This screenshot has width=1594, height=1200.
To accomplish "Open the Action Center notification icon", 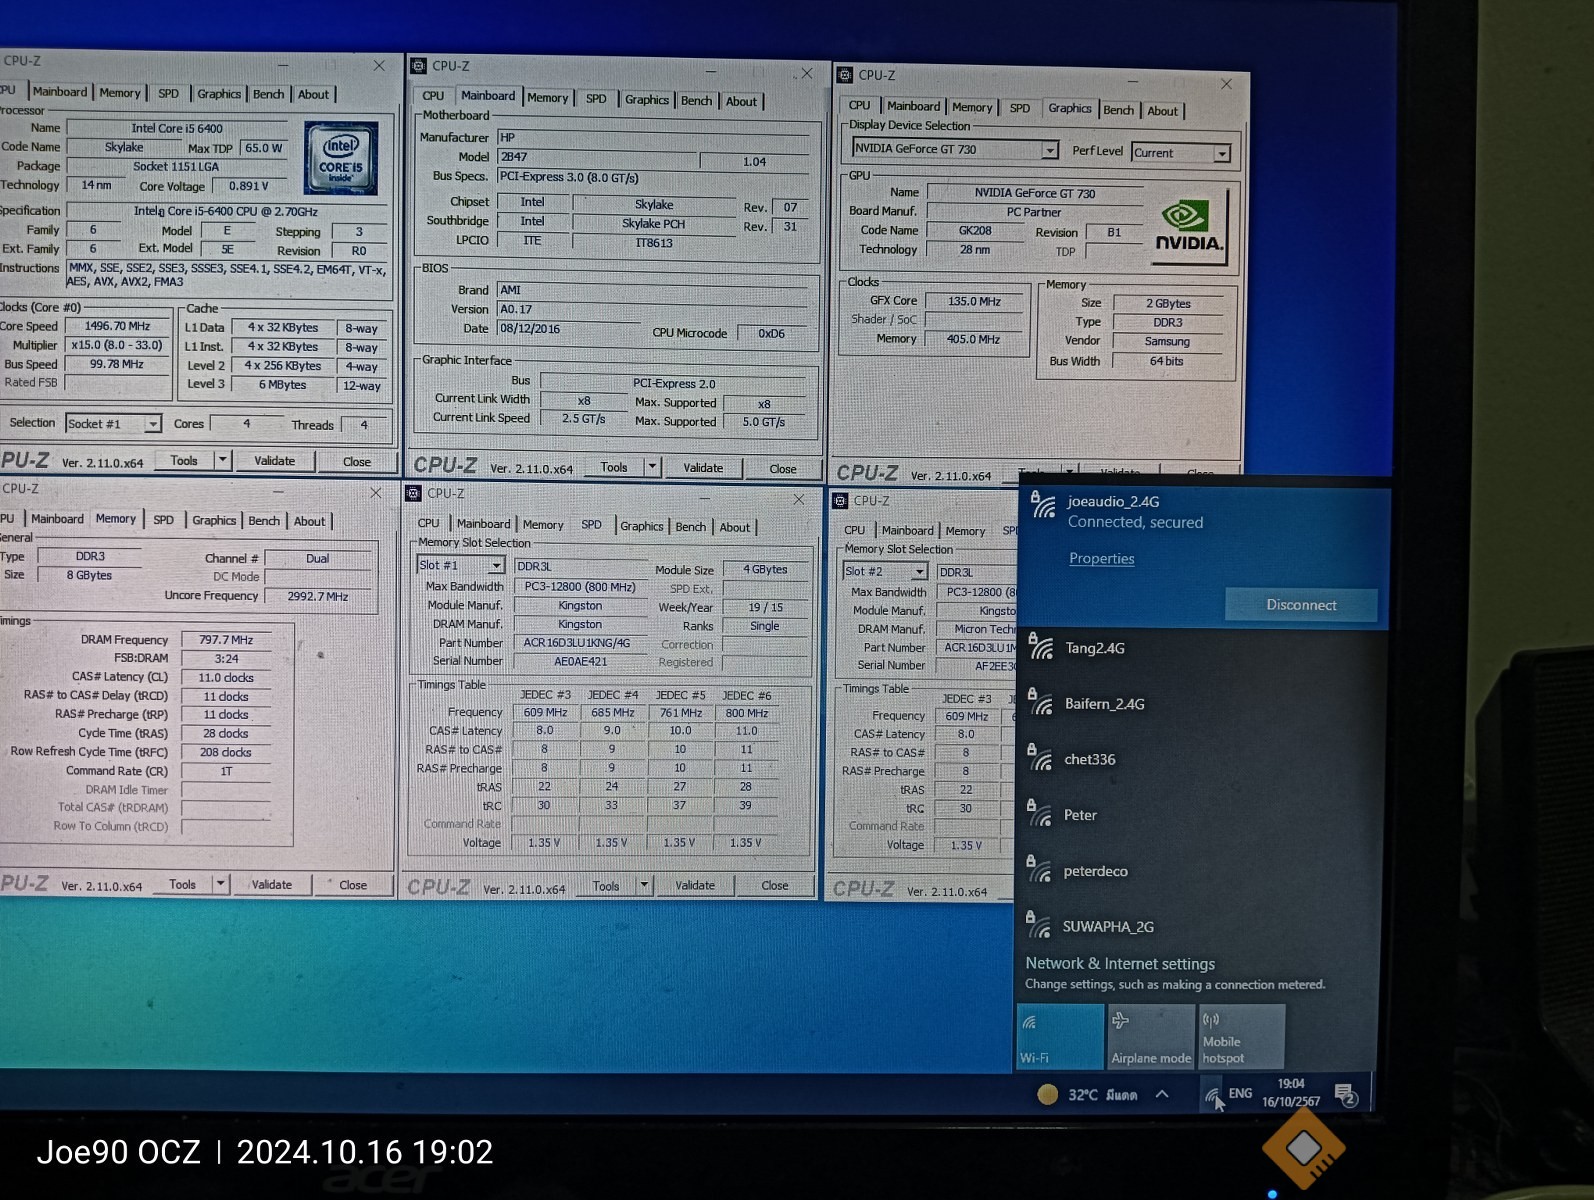I will click(1347, 1096).
